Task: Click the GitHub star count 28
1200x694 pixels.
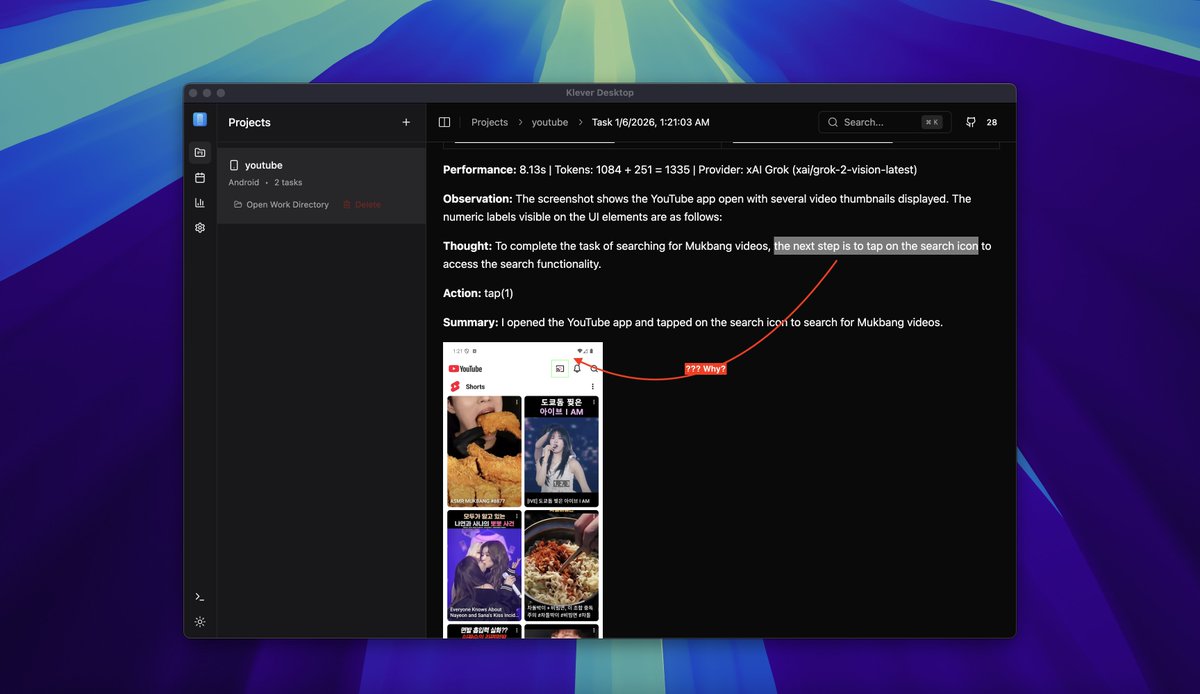Action: click(992, 122)
